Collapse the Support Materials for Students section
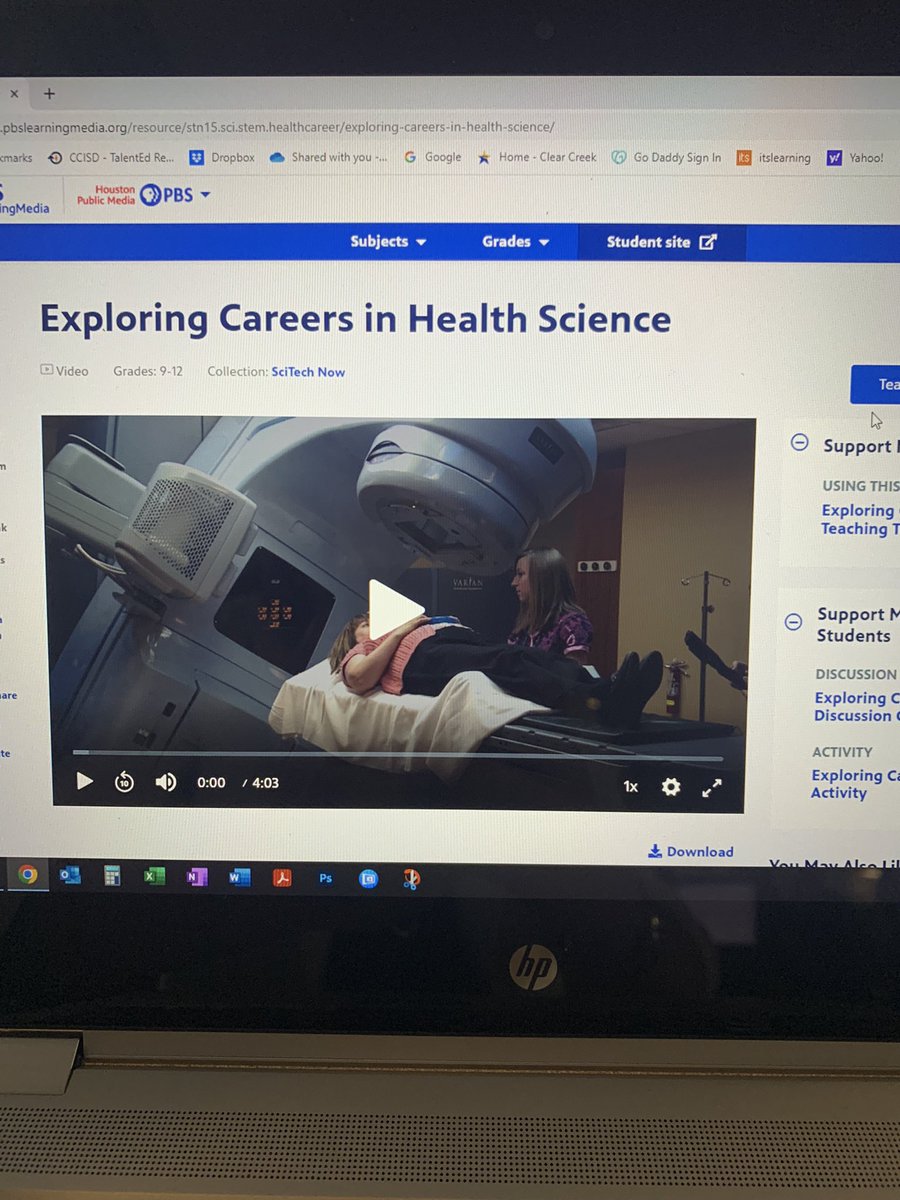This screenshot has height=1200, width=900. (x=793, y=620)
